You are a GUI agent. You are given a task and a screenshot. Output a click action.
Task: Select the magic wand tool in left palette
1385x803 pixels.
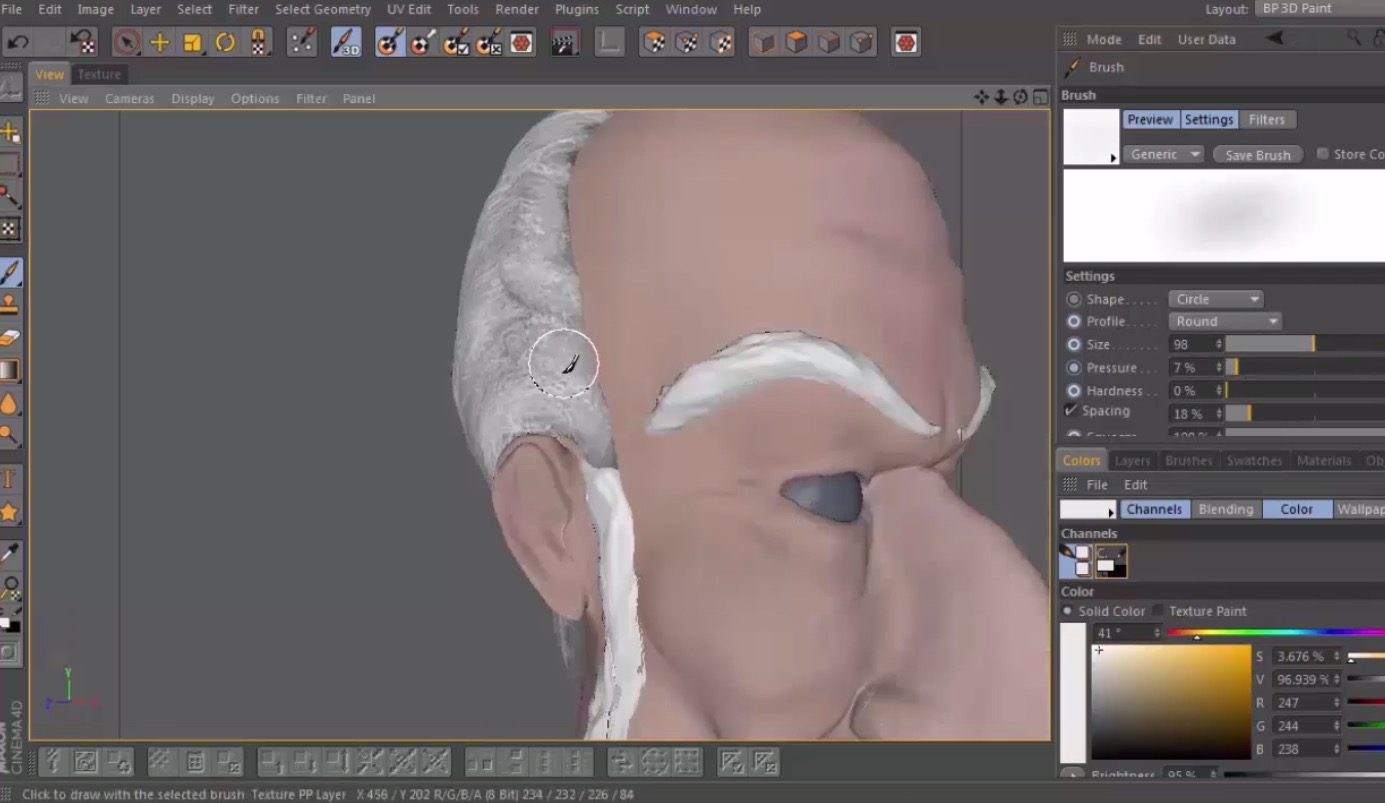coord(10,196)
